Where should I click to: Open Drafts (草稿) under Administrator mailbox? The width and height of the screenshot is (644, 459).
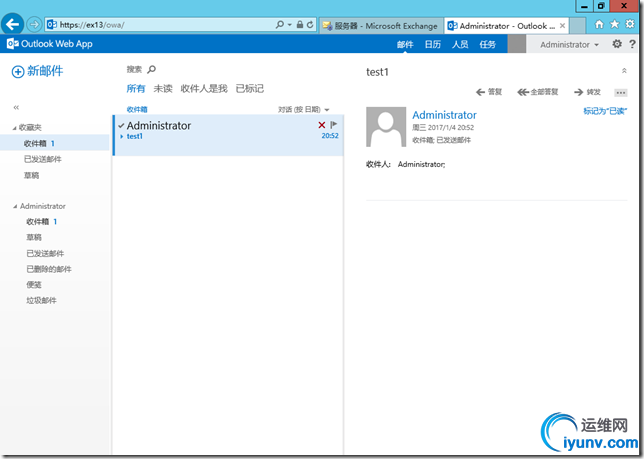point(34,237)
